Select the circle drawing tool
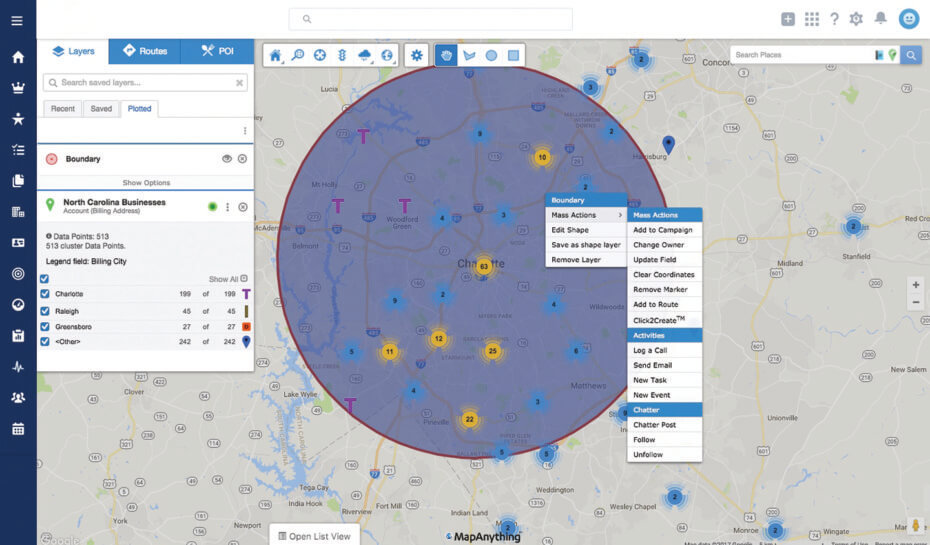The width and height of the screenshot is (930, 545). (491, 55)
